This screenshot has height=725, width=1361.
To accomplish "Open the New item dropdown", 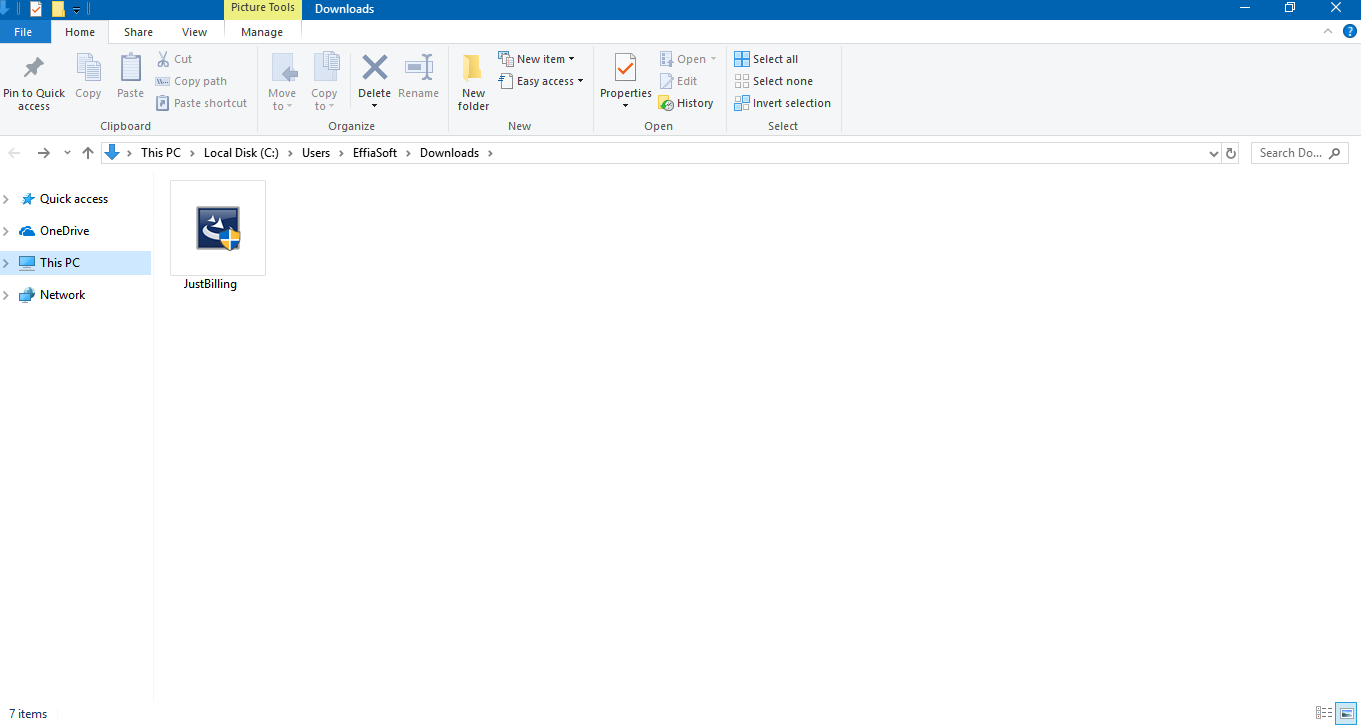I will click(537, 59).
